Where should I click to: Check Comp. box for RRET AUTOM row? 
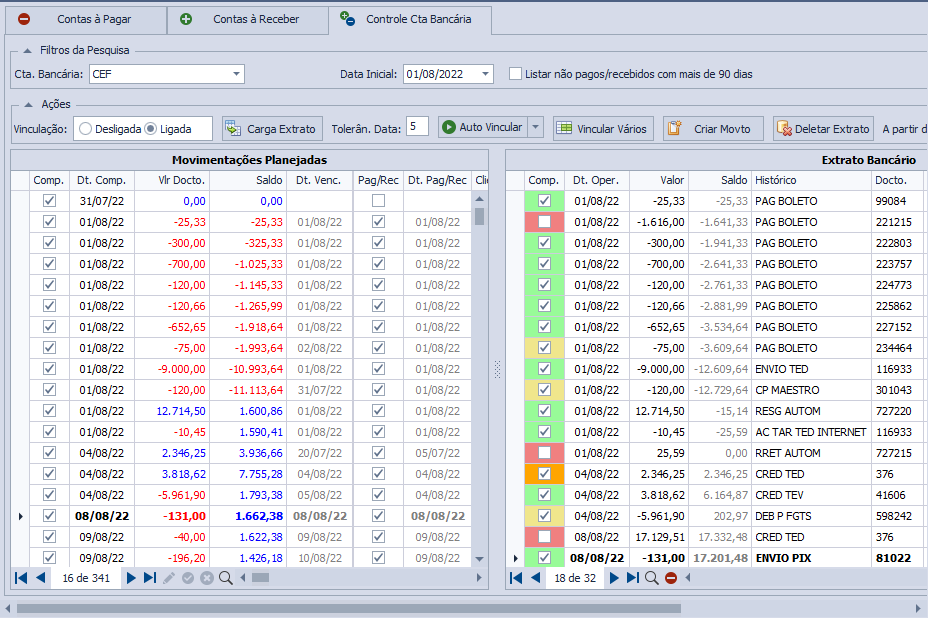tap(544, 453)
